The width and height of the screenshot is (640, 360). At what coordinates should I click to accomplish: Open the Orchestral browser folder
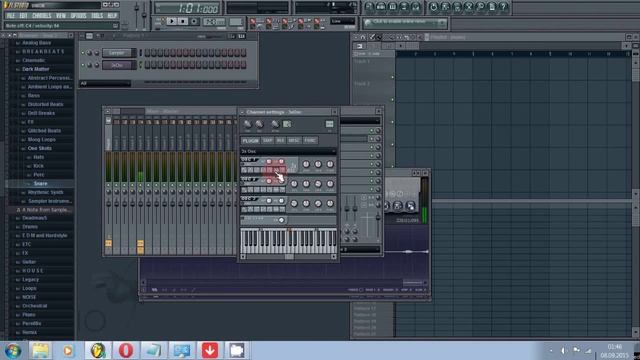point(34,306)
